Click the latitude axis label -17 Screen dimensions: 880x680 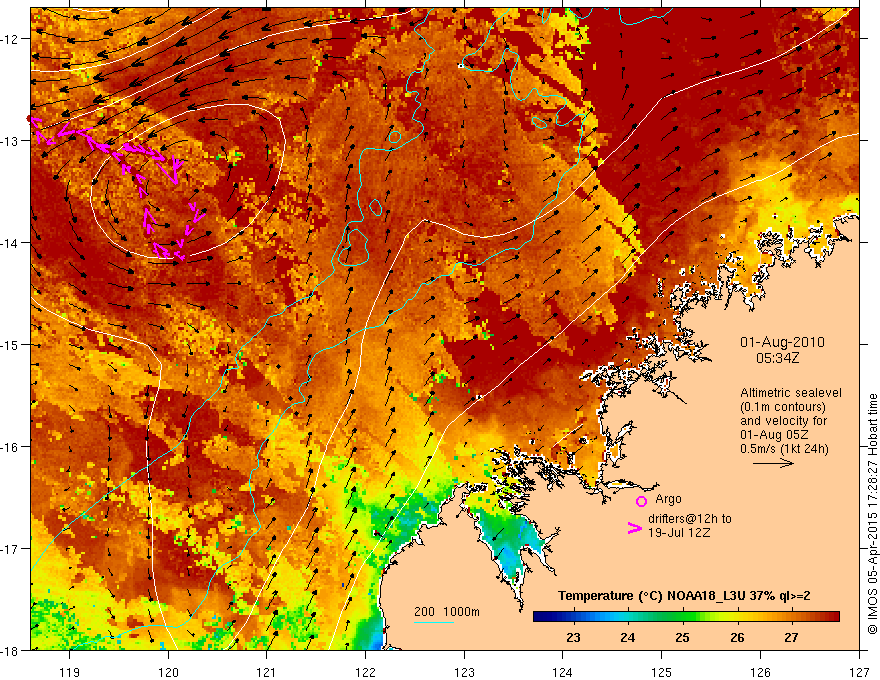click(x=11, y=549)
